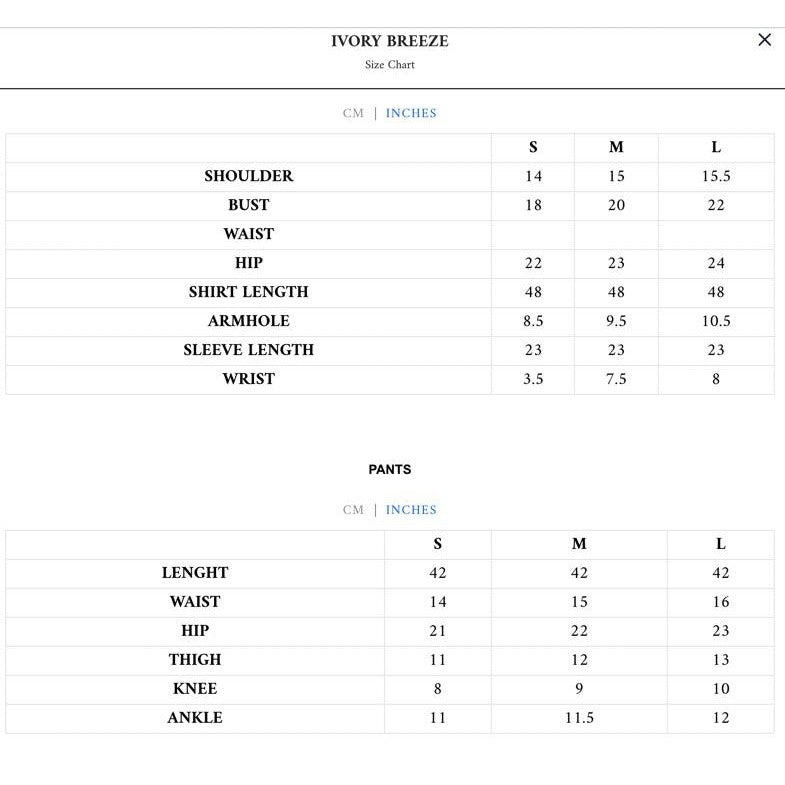Select INCHES above the shirt table
Image resolution: width=785 pixels, height=785 pixels.
pos(411,114)
